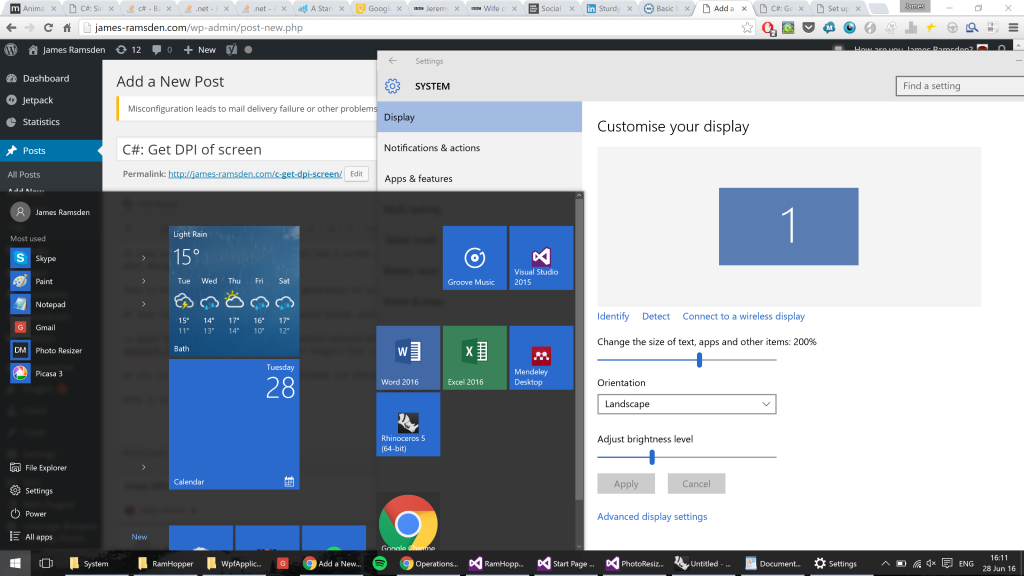Open the 12 pending updates in the admin bar
The height and width of the screenshot is (576, 1024).
tap(128, 50)
